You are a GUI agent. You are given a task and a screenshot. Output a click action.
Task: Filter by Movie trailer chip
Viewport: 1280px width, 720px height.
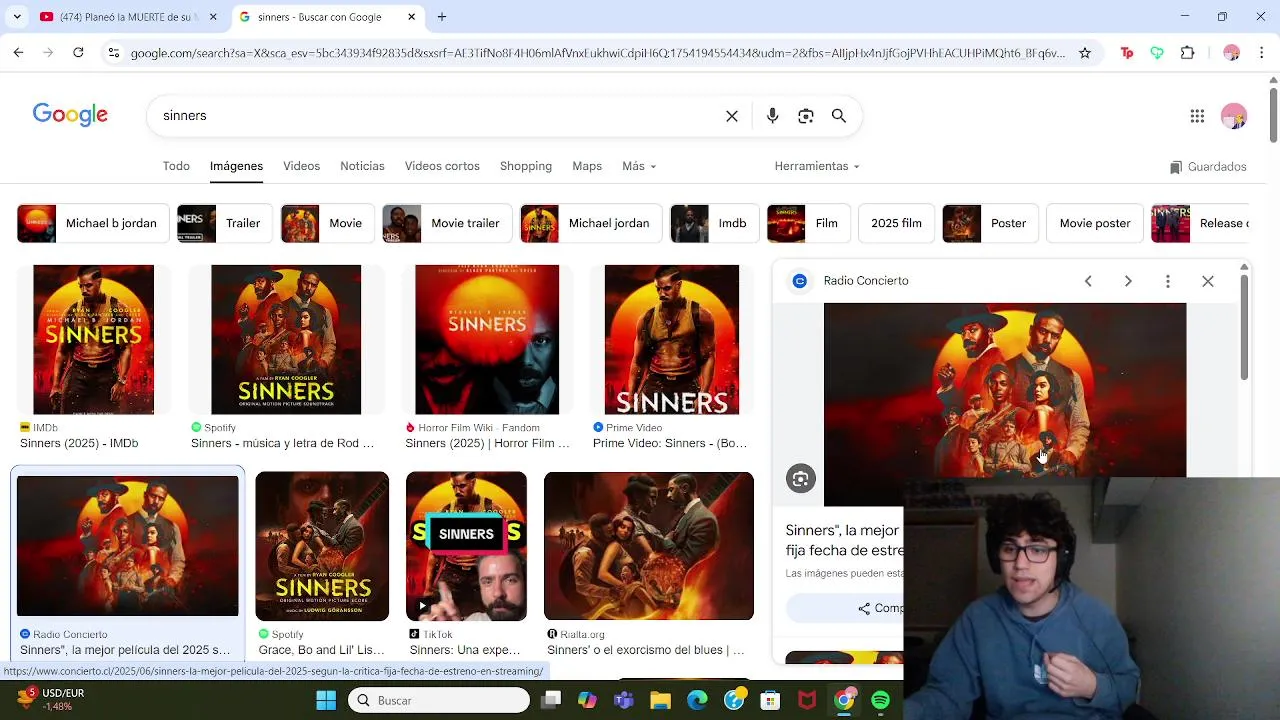pyautogui.click(x=446, y=223)
